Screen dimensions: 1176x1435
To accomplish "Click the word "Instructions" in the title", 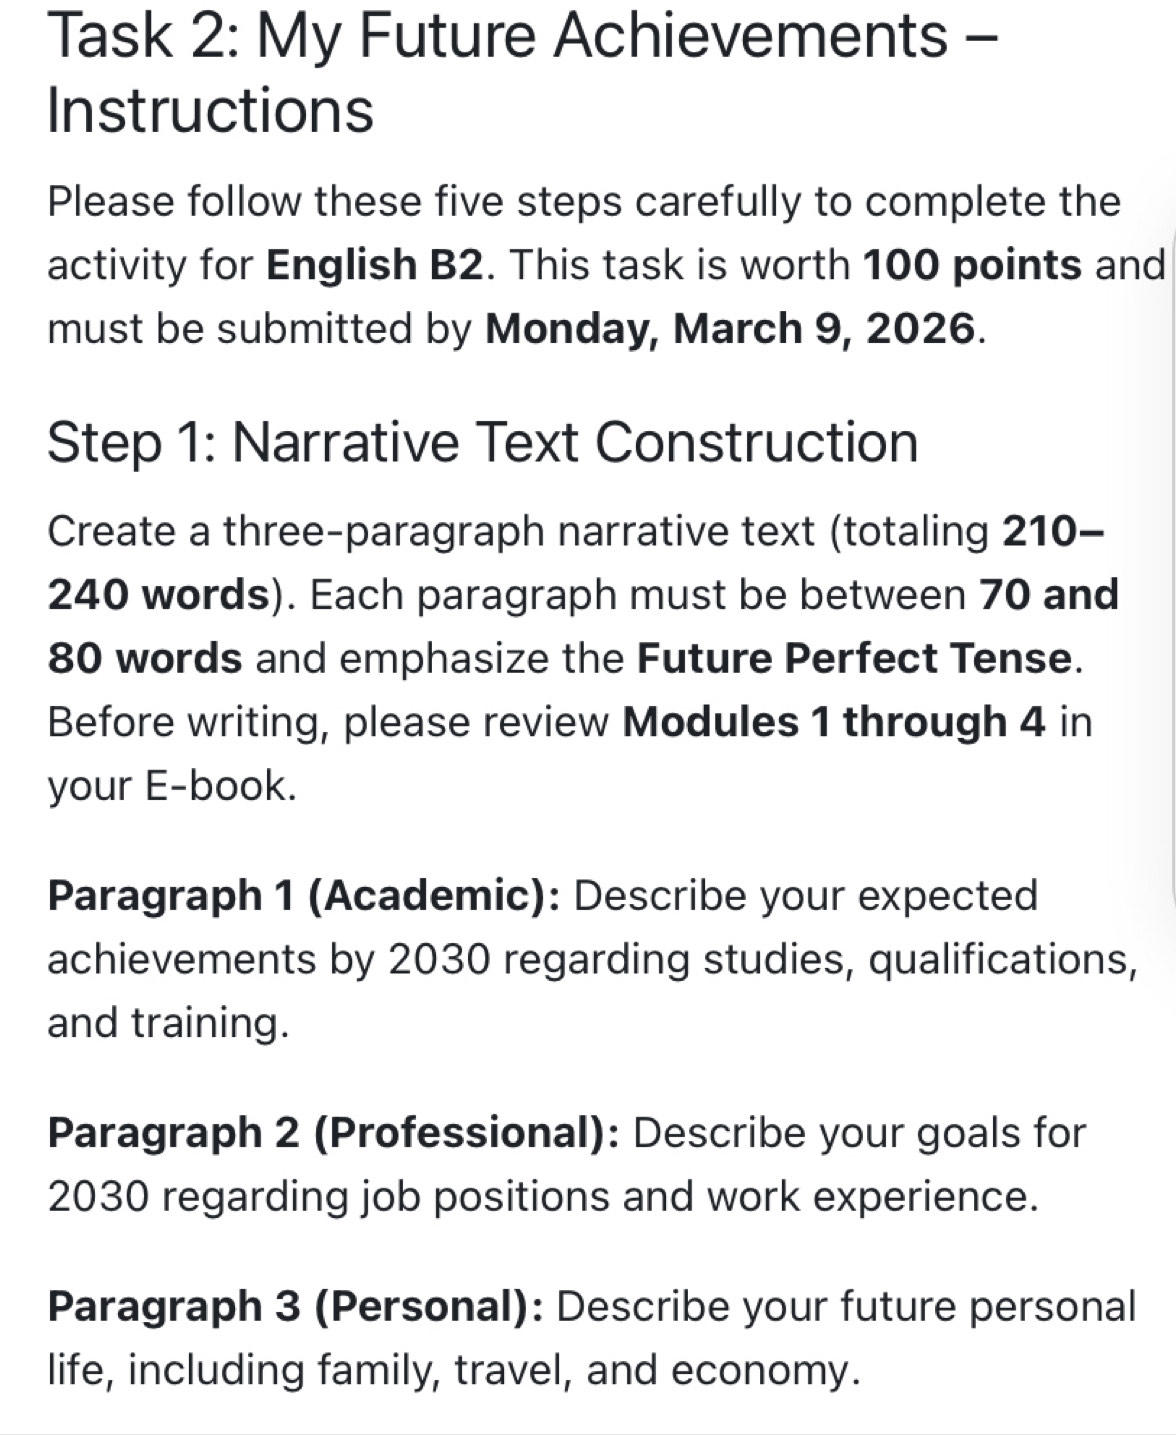I will tap(210, 110).
